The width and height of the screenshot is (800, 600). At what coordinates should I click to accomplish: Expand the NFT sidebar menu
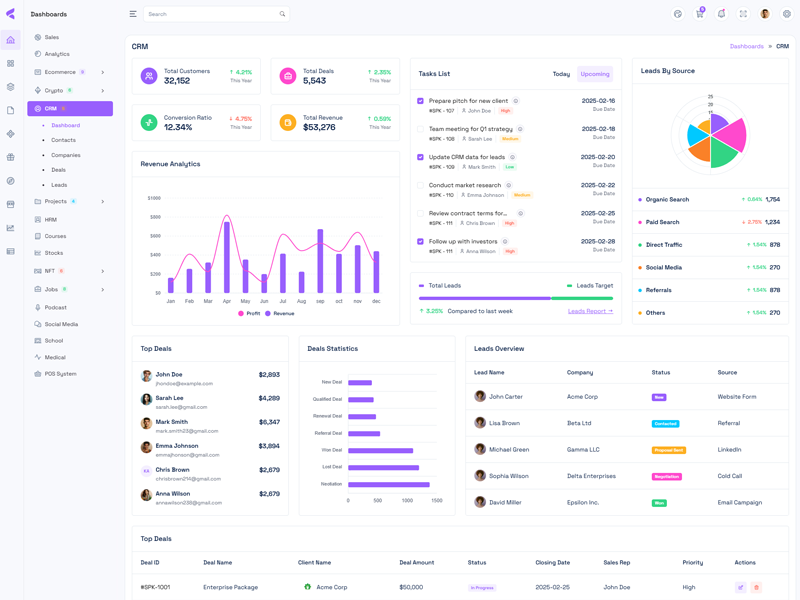(x=102, y=271)
